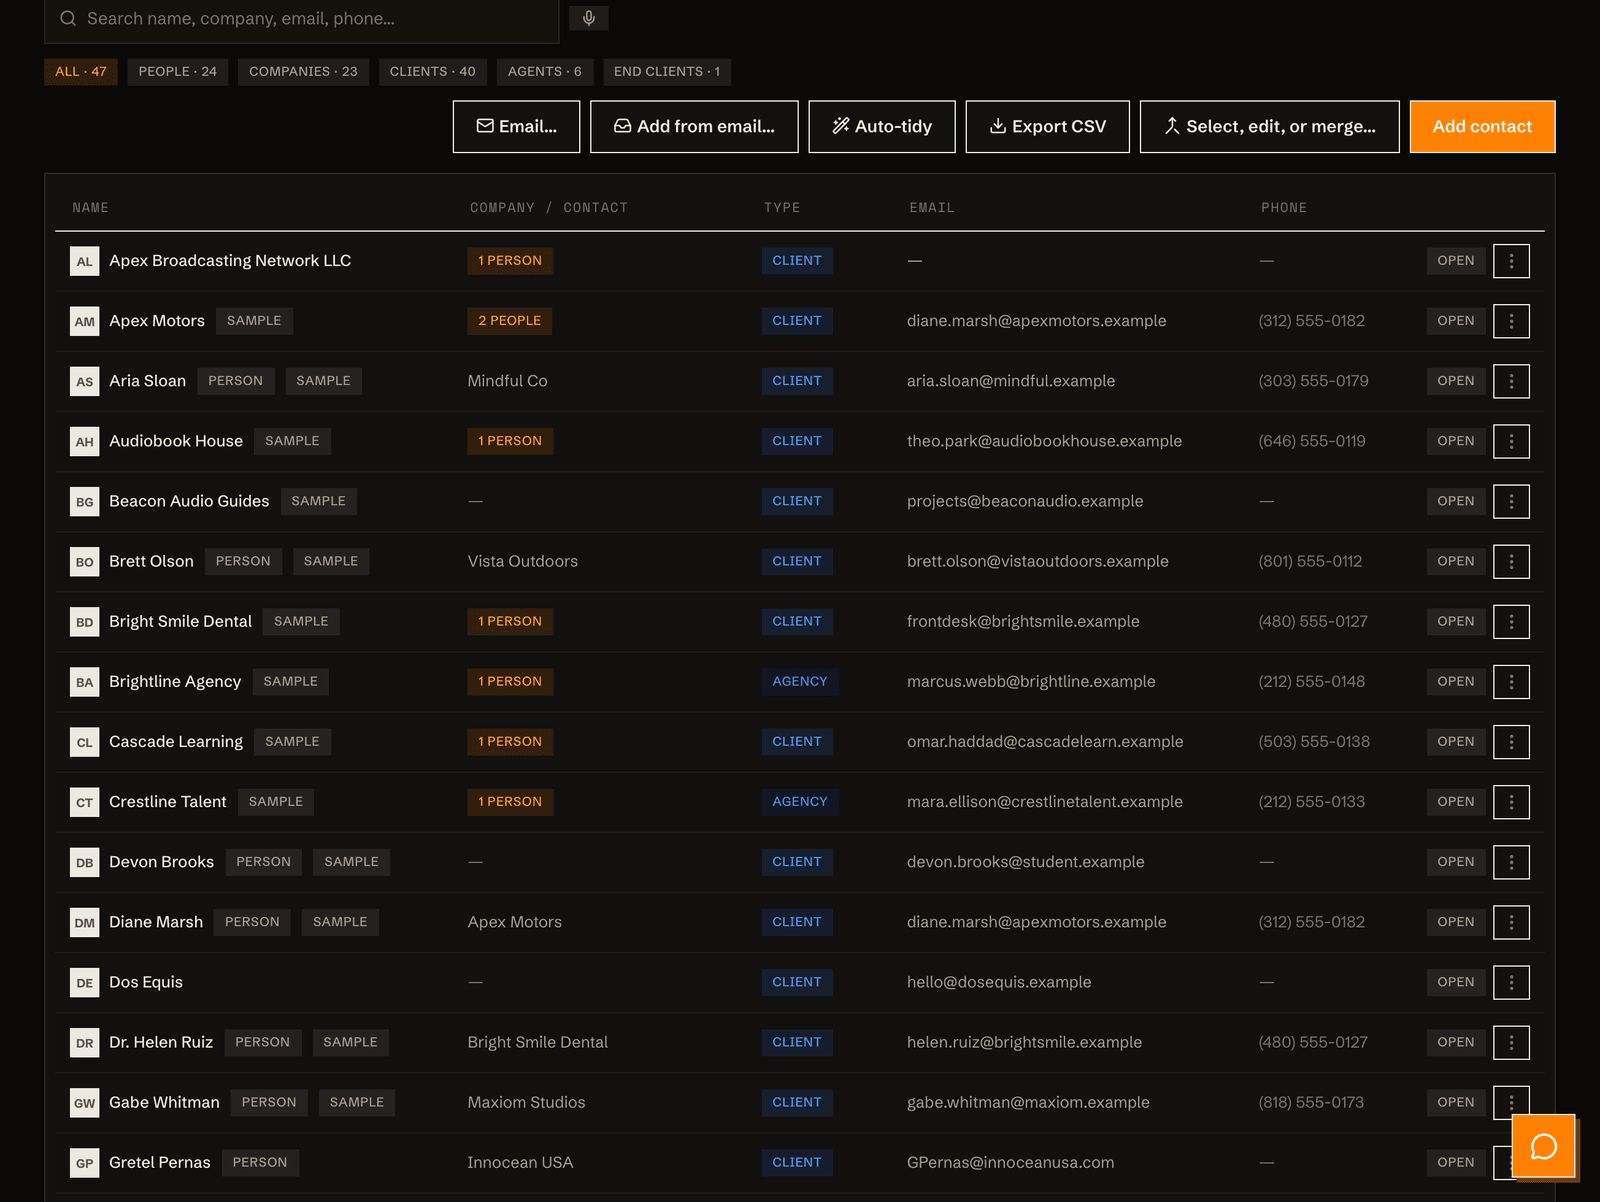Select END CLIENTS · 1 filter
1600x1202 pixels.
click(667, 72)
